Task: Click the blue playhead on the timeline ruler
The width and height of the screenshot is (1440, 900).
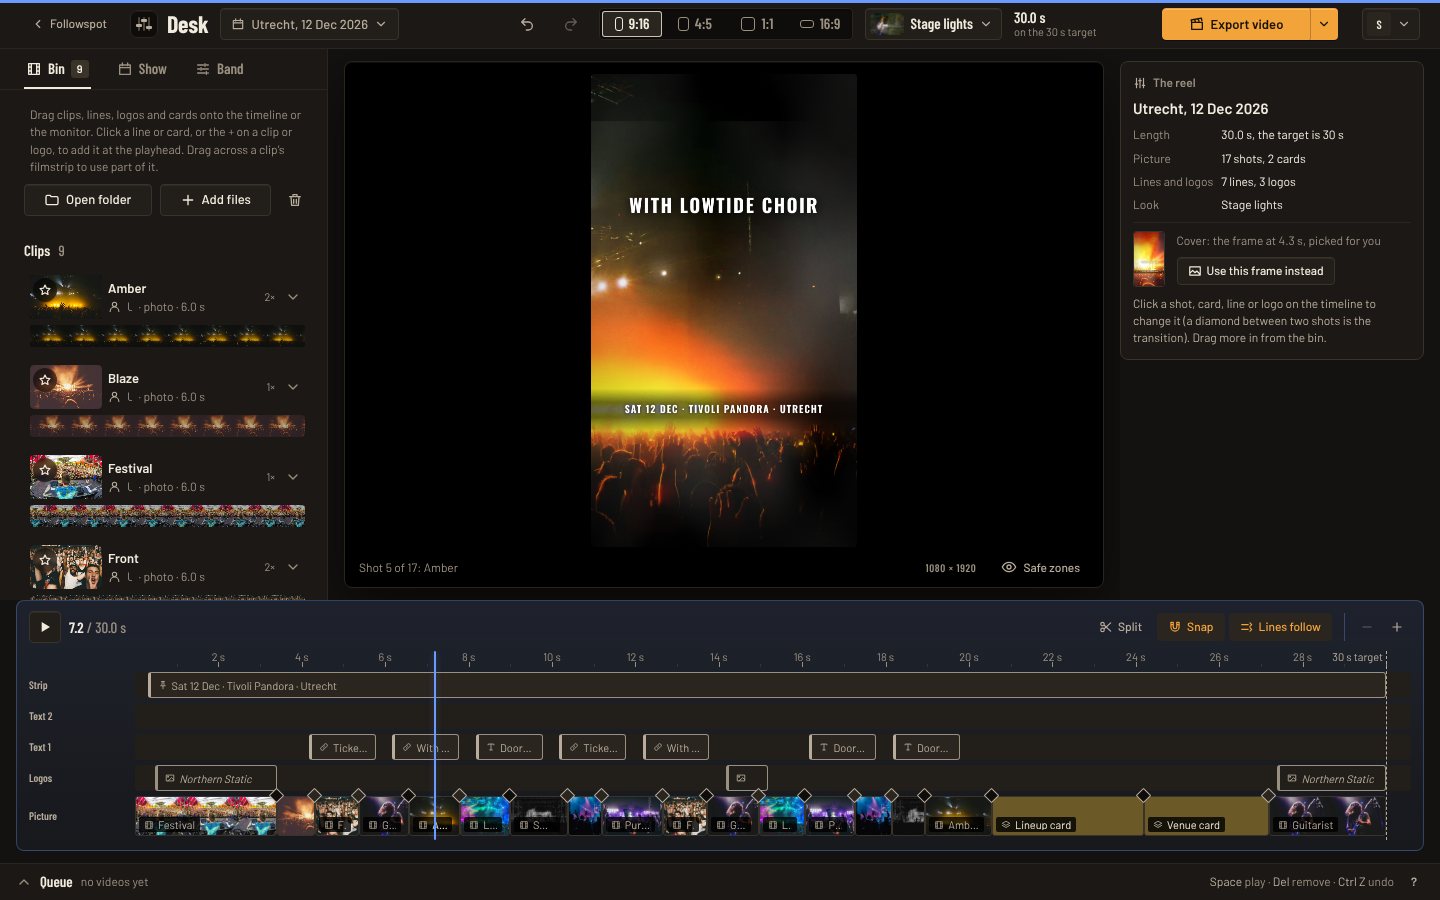Action: coord(435,658)
